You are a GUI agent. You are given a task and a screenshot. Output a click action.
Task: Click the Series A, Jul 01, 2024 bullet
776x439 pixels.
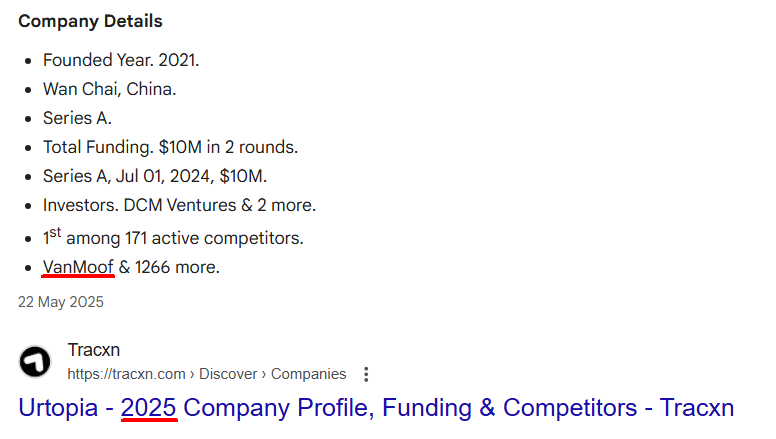click(155, 176)
